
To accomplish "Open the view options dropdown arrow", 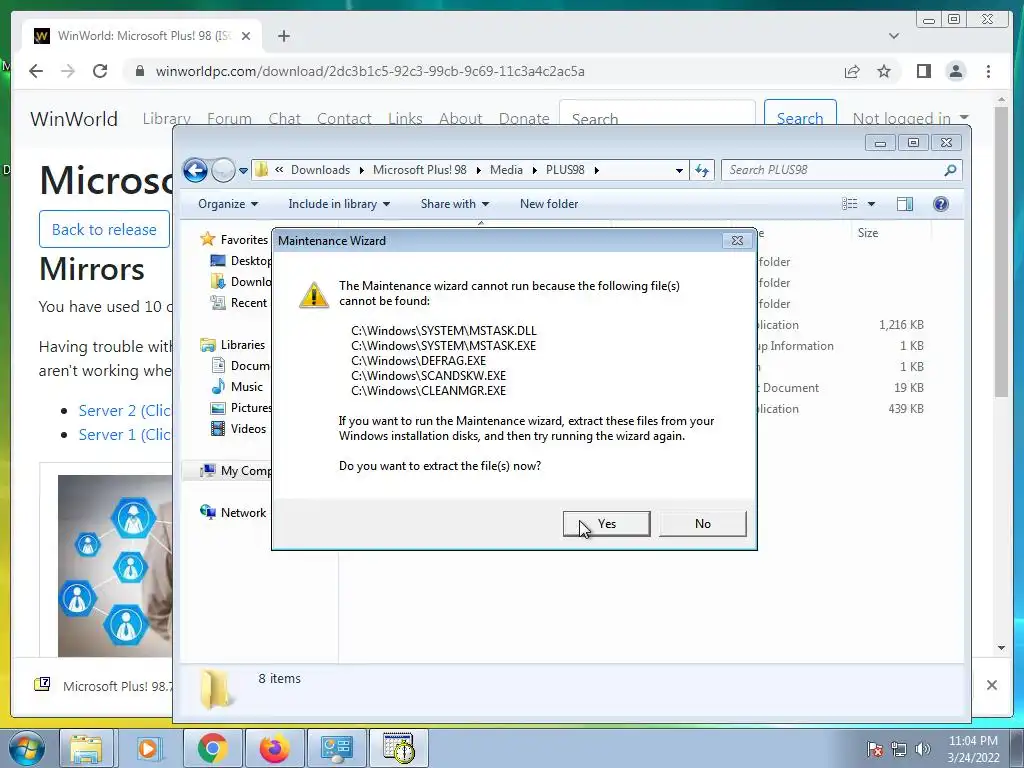I will tap(871, 204).
